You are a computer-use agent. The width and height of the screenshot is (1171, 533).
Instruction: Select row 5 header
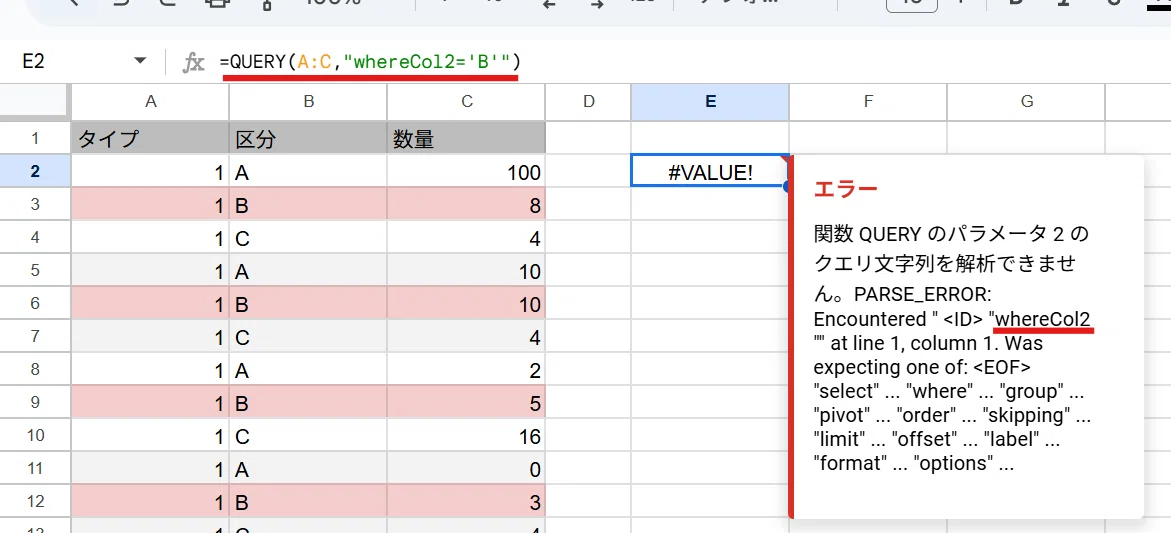pyautogui.click(x=35, y=270)
